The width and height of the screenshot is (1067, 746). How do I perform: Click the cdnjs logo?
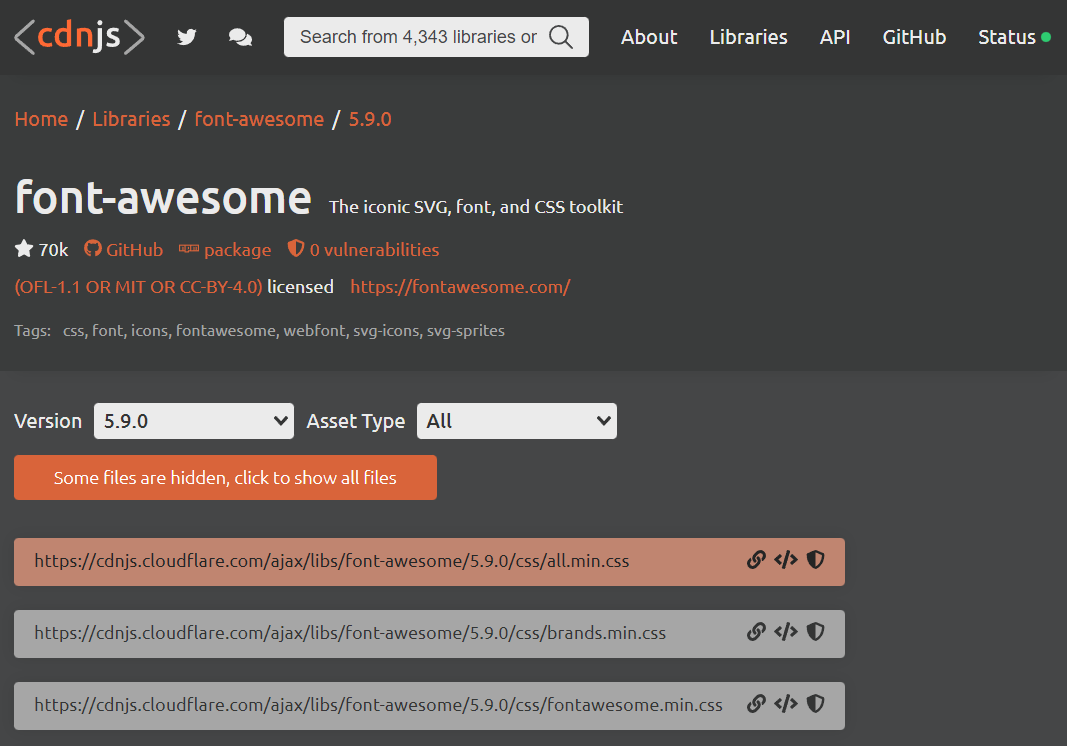click(80, 37)
